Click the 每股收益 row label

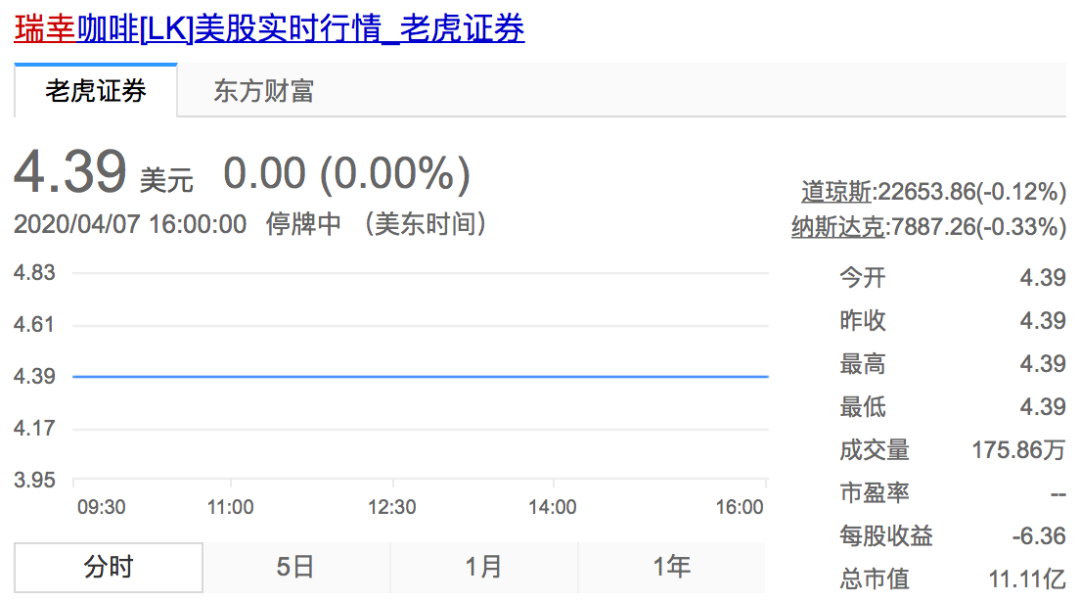tap(886, 536)
